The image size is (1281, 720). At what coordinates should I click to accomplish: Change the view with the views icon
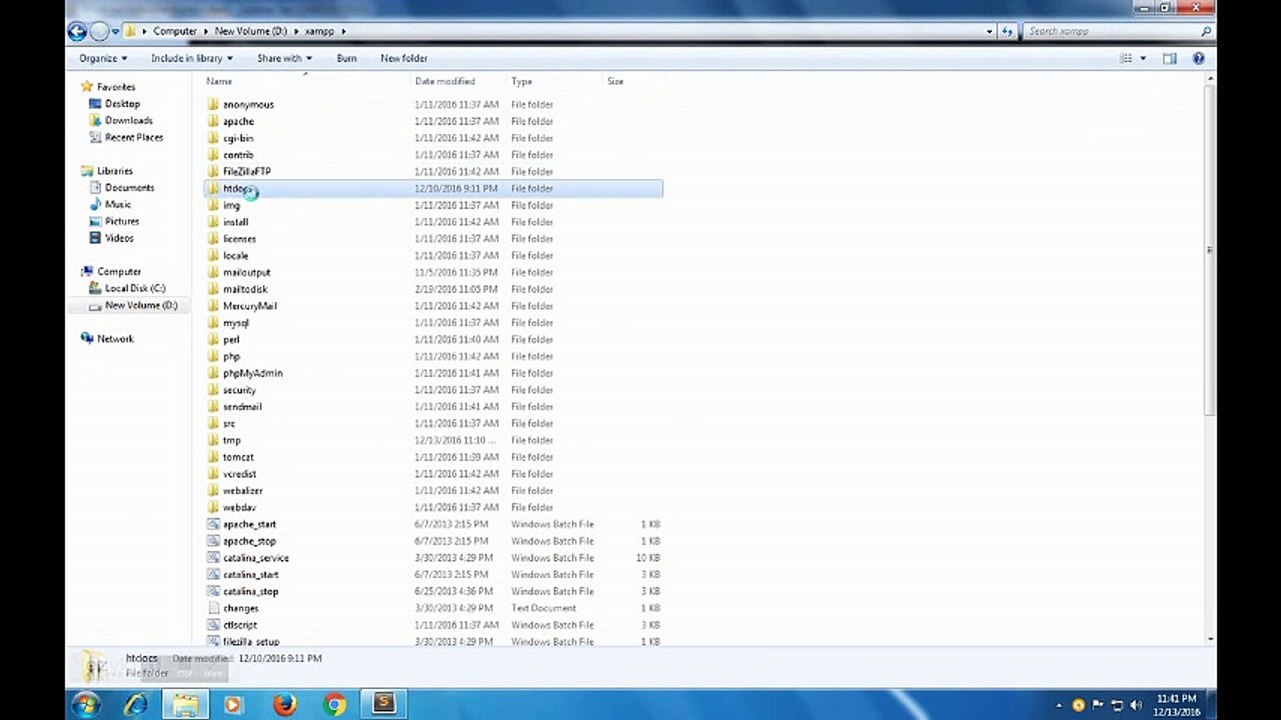pyautogui.click(x=1126, y=59)
